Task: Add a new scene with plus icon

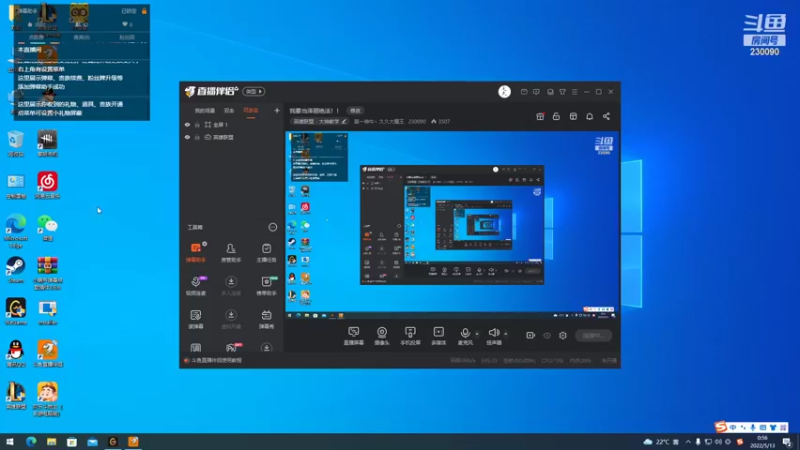Action: 277,110
